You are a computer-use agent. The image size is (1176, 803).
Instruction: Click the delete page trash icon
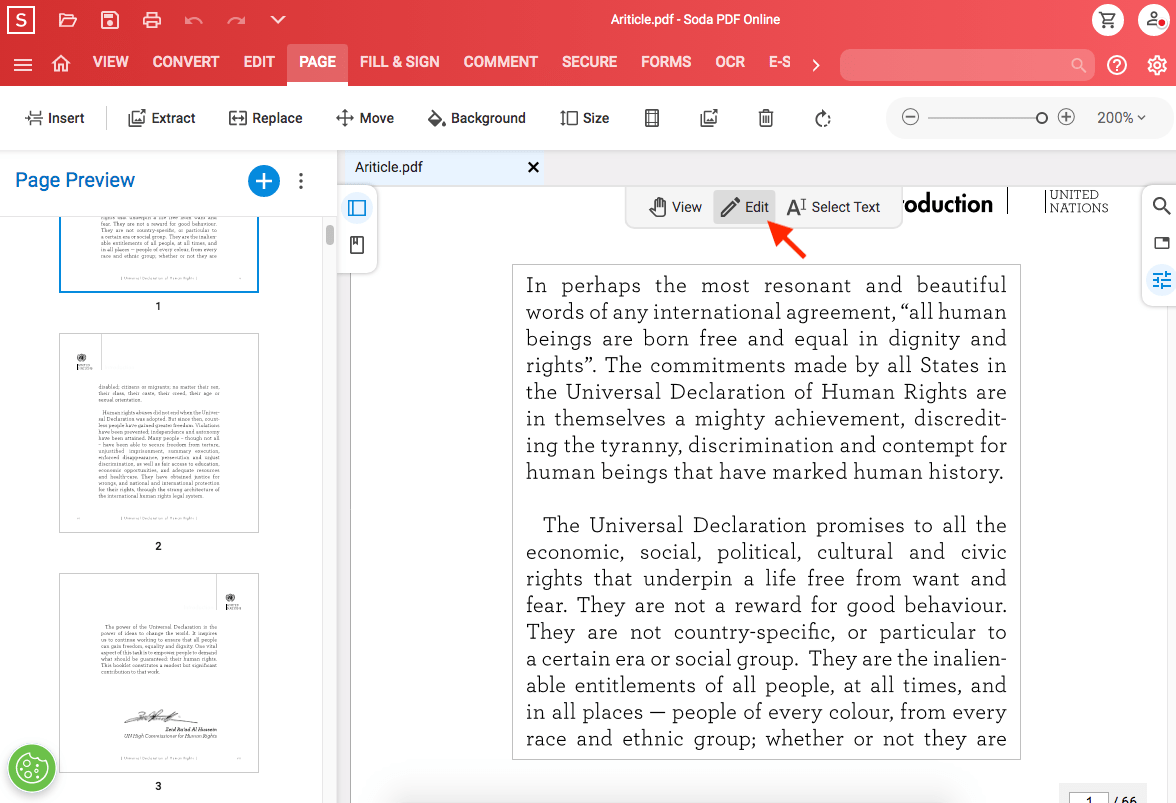(x=765, y=118)
